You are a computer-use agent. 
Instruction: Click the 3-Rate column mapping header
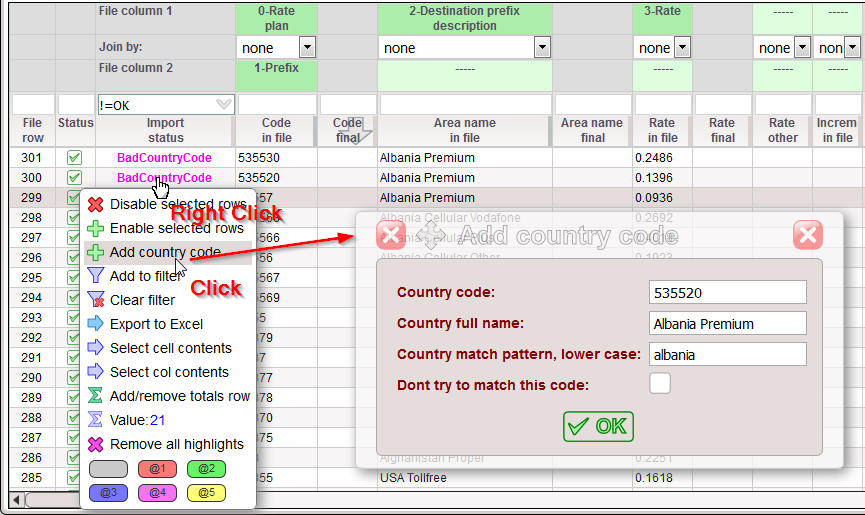[x=662, y=18]
